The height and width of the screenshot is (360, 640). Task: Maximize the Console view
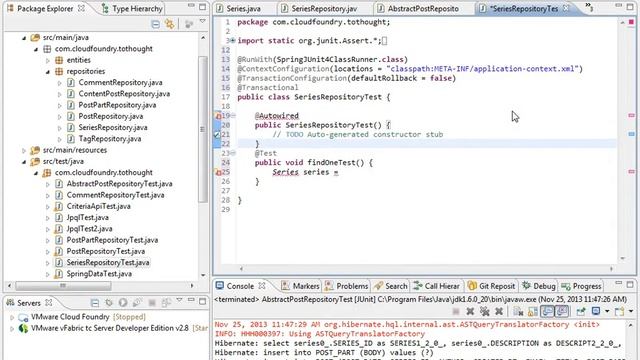[x=630, y=284]
